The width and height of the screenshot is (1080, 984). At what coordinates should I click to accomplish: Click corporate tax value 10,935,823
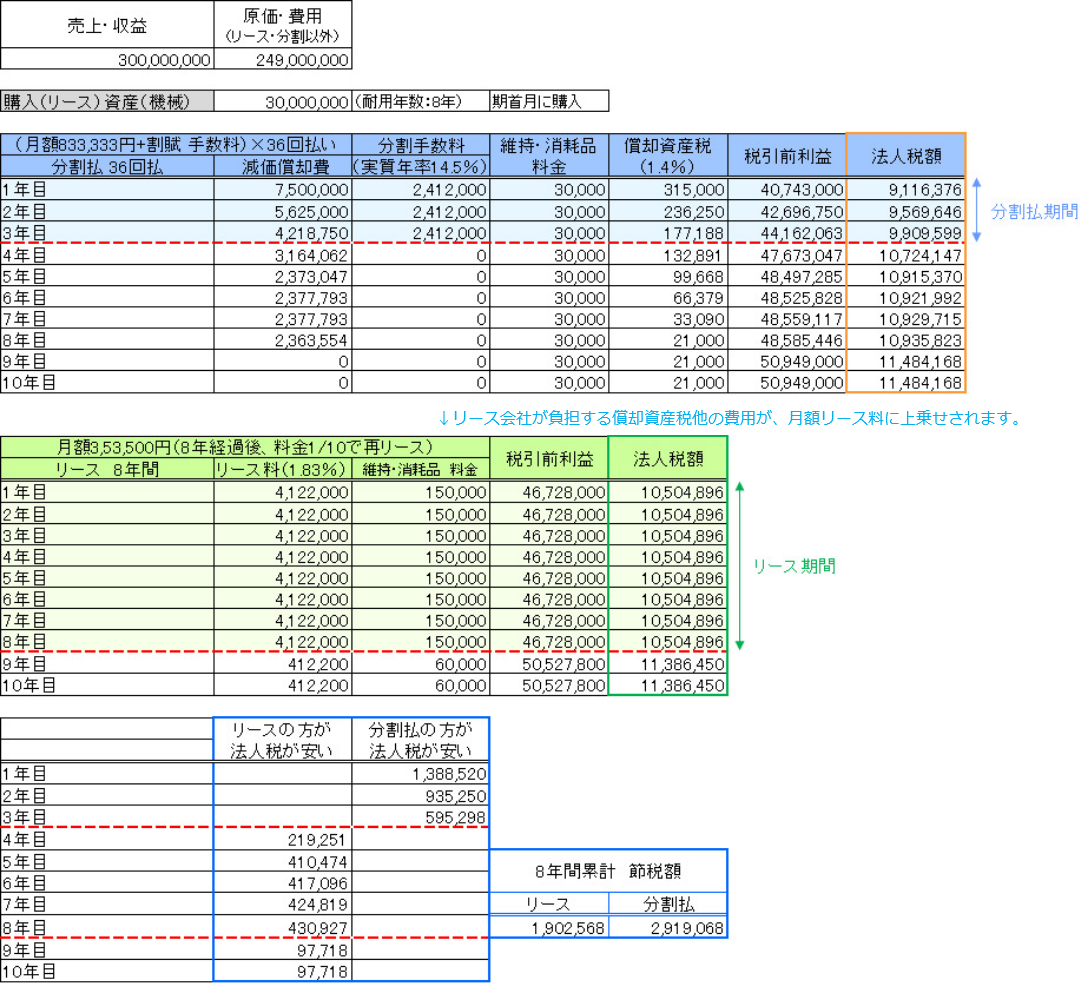click(906, 339)
